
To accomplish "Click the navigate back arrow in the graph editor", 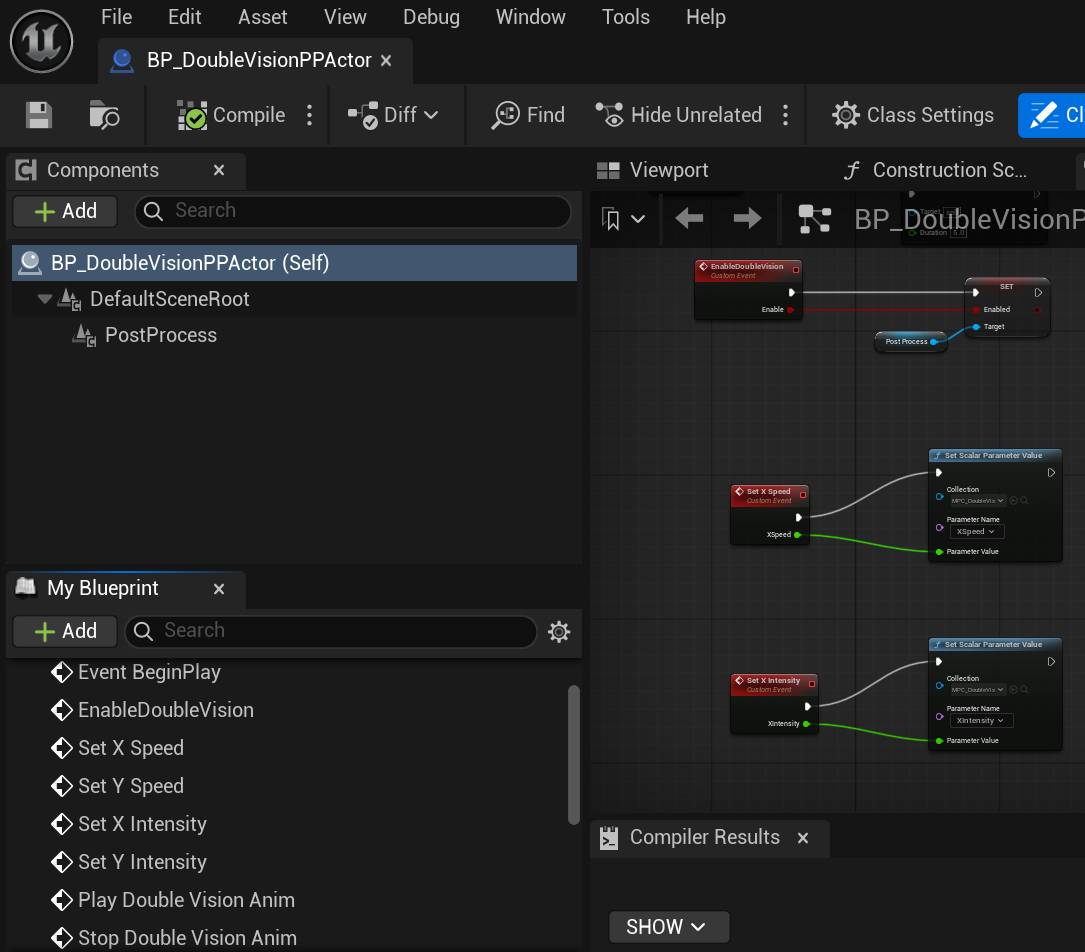I will pos(688,218).
